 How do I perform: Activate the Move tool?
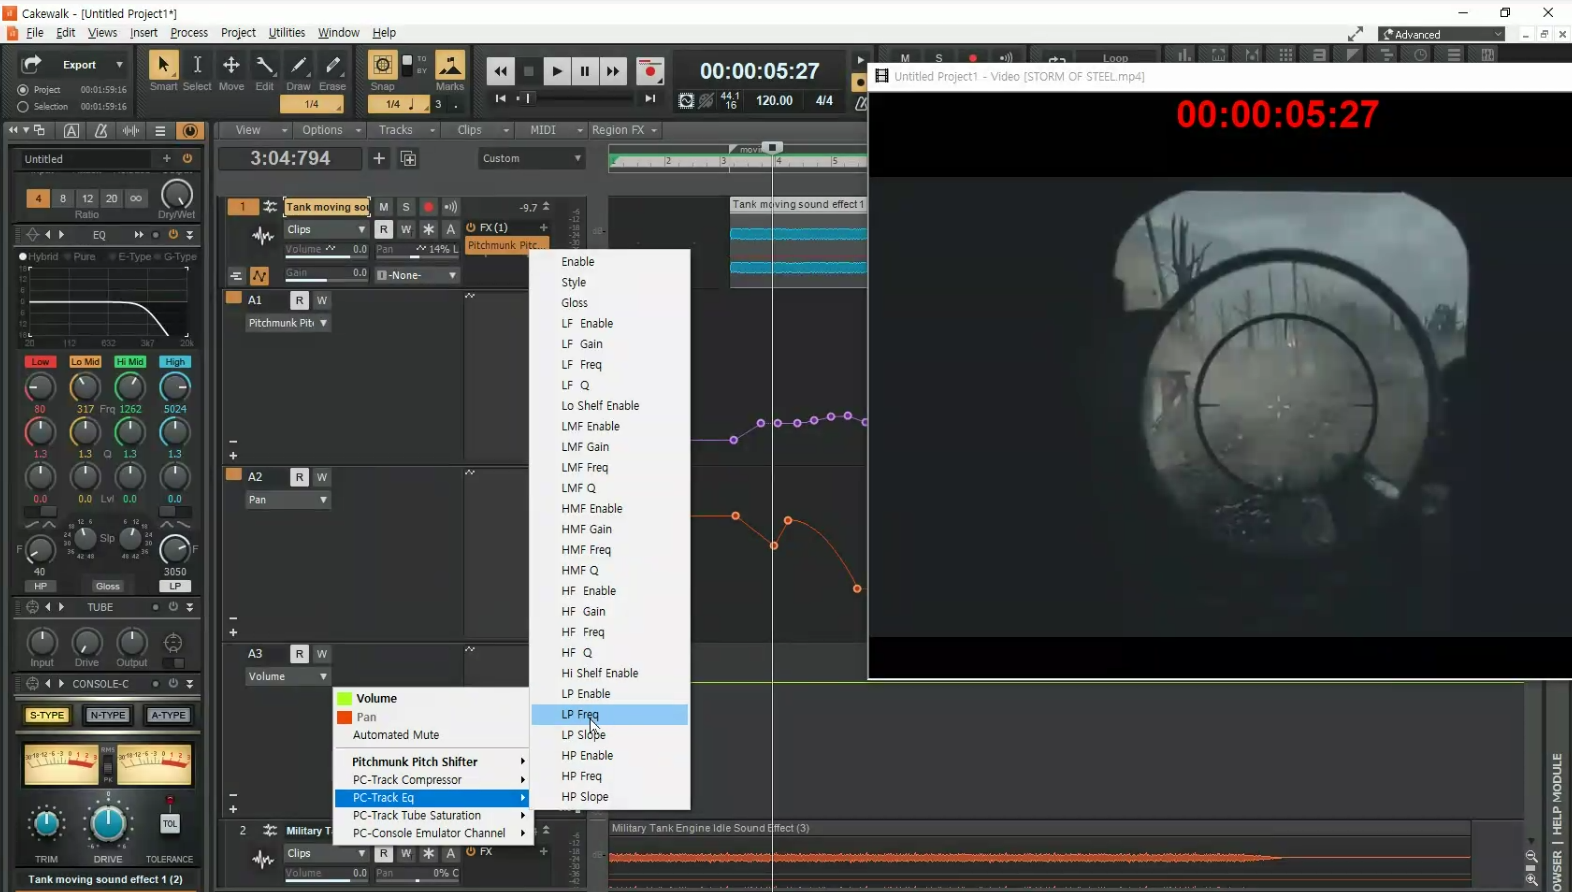[231, 66]
